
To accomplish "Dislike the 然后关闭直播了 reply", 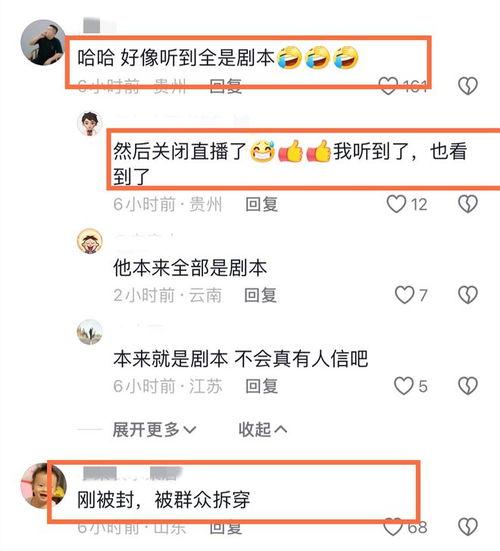I will pyautogui.click(x=468, y=204).
